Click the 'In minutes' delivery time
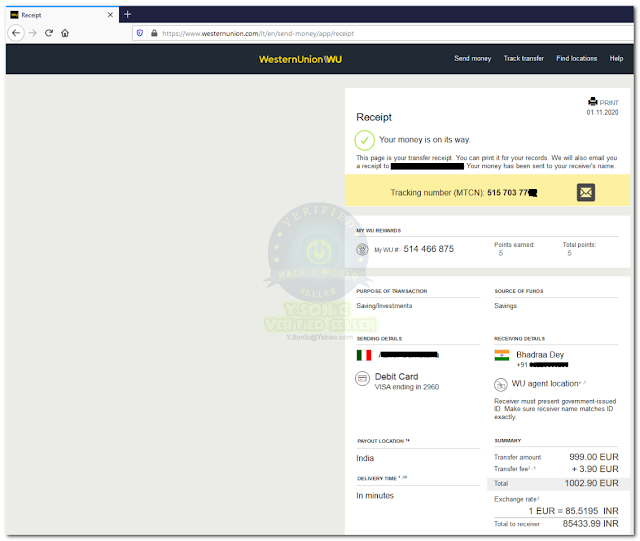Image resolution: width=640 pixels, height=541 pixels. [x=375, y=496]
